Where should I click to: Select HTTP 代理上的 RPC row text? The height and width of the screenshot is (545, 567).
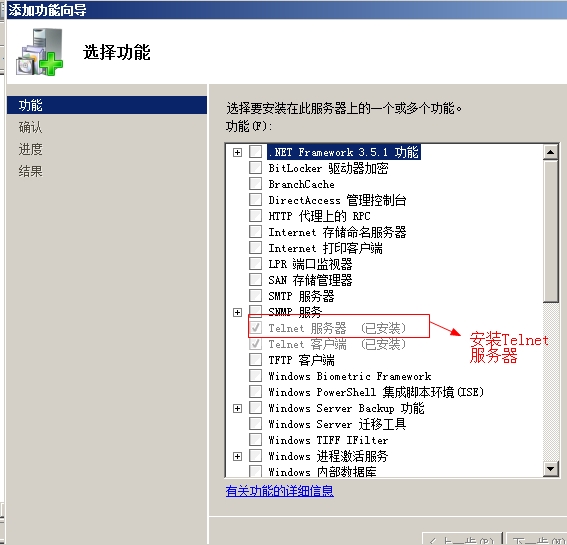point(319,216)
